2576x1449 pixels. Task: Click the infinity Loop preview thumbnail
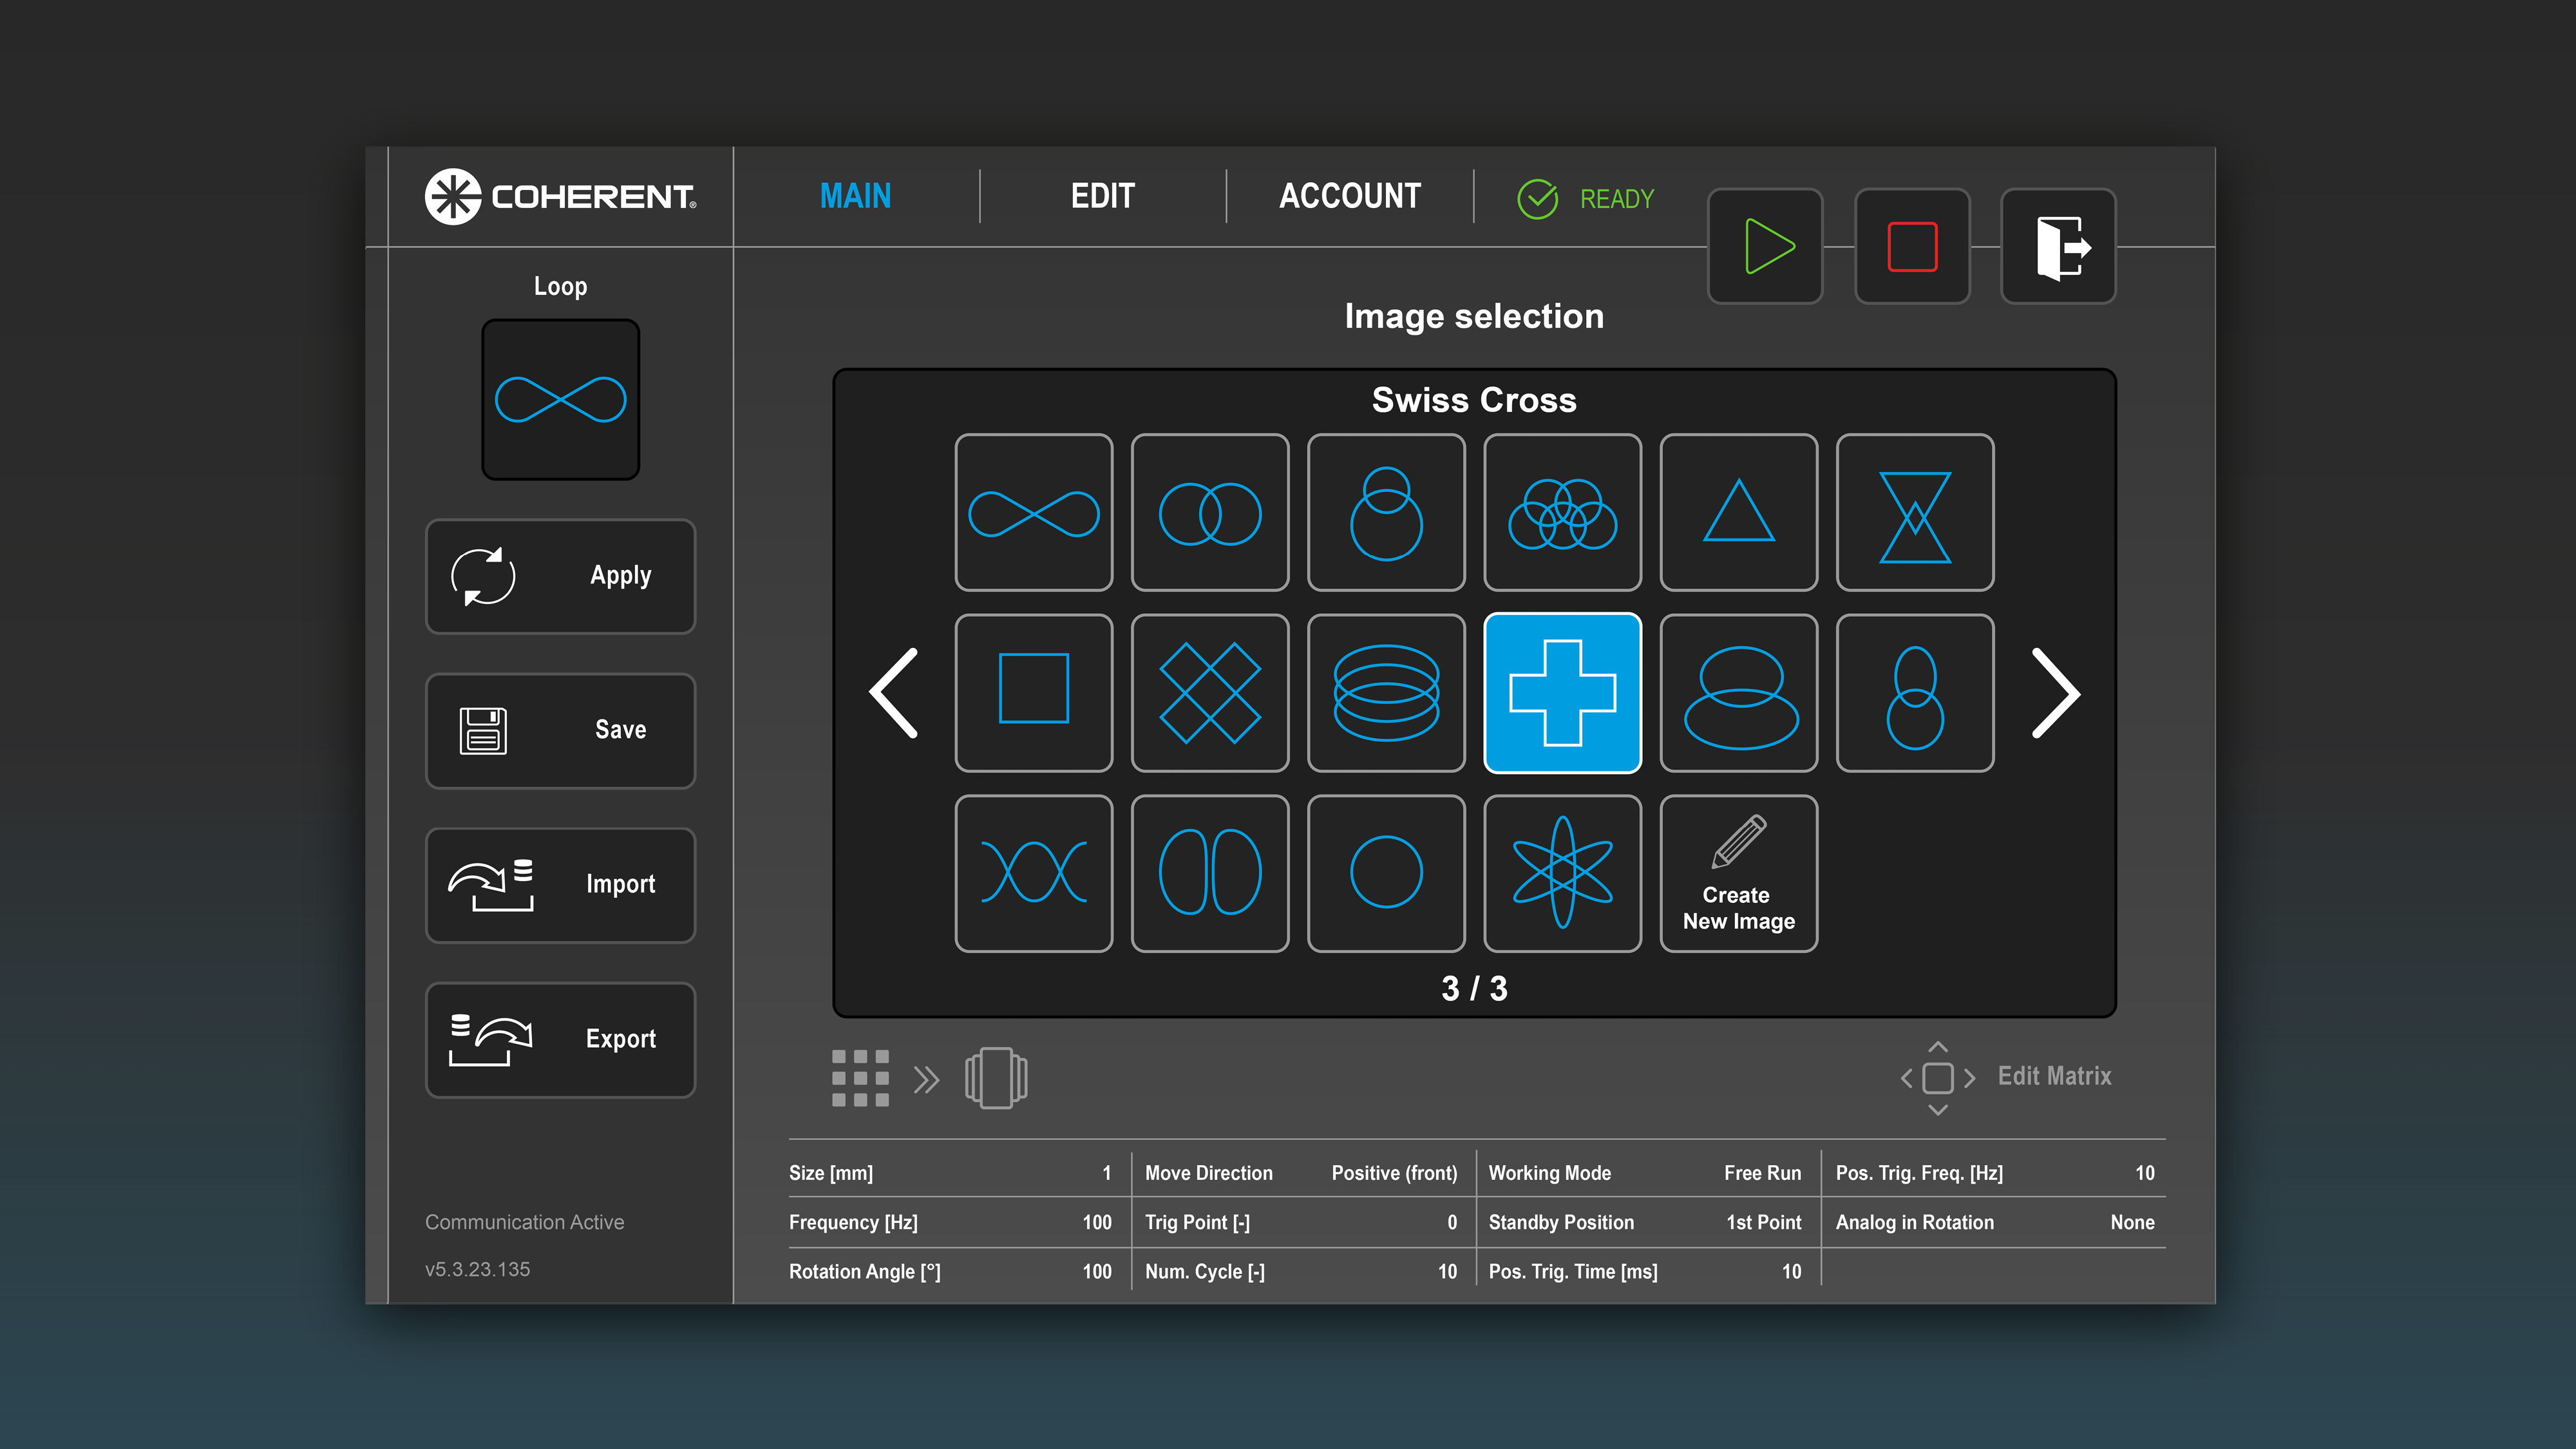pyautogui.click(x=560, y=399)
